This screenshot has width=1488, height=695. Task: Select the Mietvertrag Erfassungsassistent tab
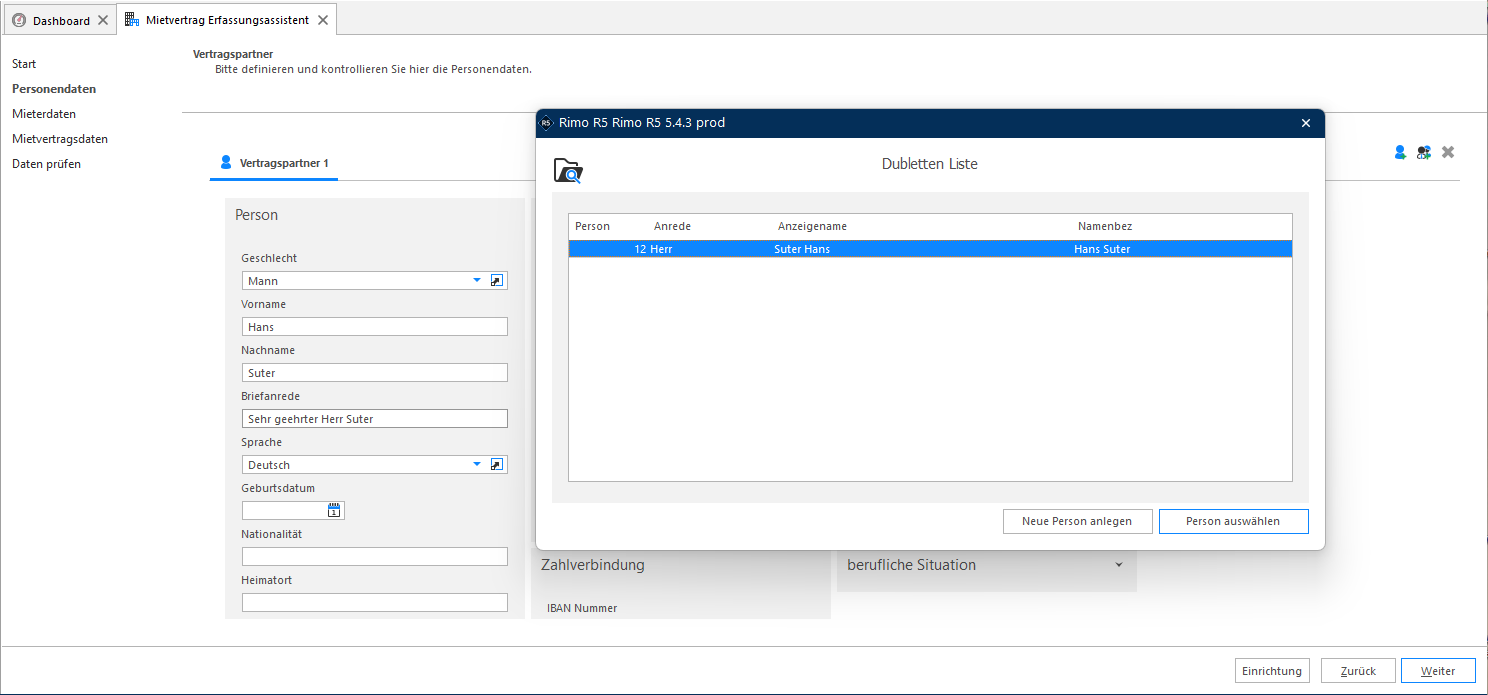226,19
